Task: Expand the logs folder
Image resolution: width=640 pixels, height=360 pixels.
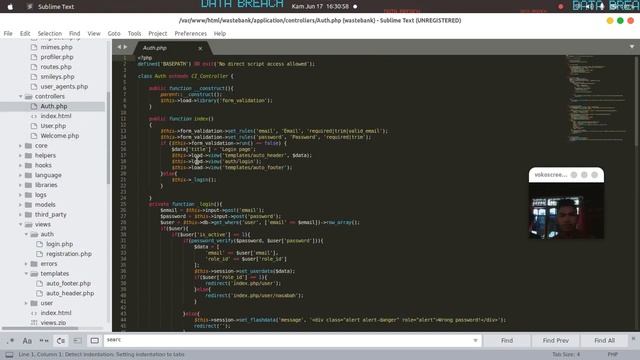Action: pyautogui.click(x=20, y=195)
